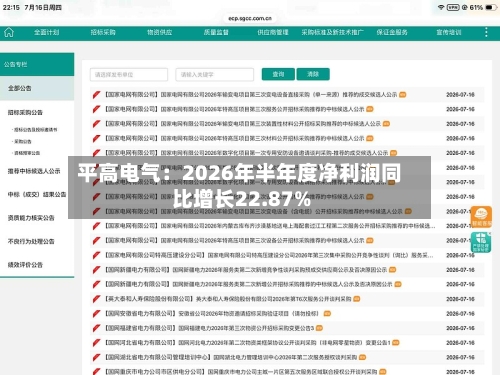Select 全部公告 in the sidebar

click(x=37, y=88)
